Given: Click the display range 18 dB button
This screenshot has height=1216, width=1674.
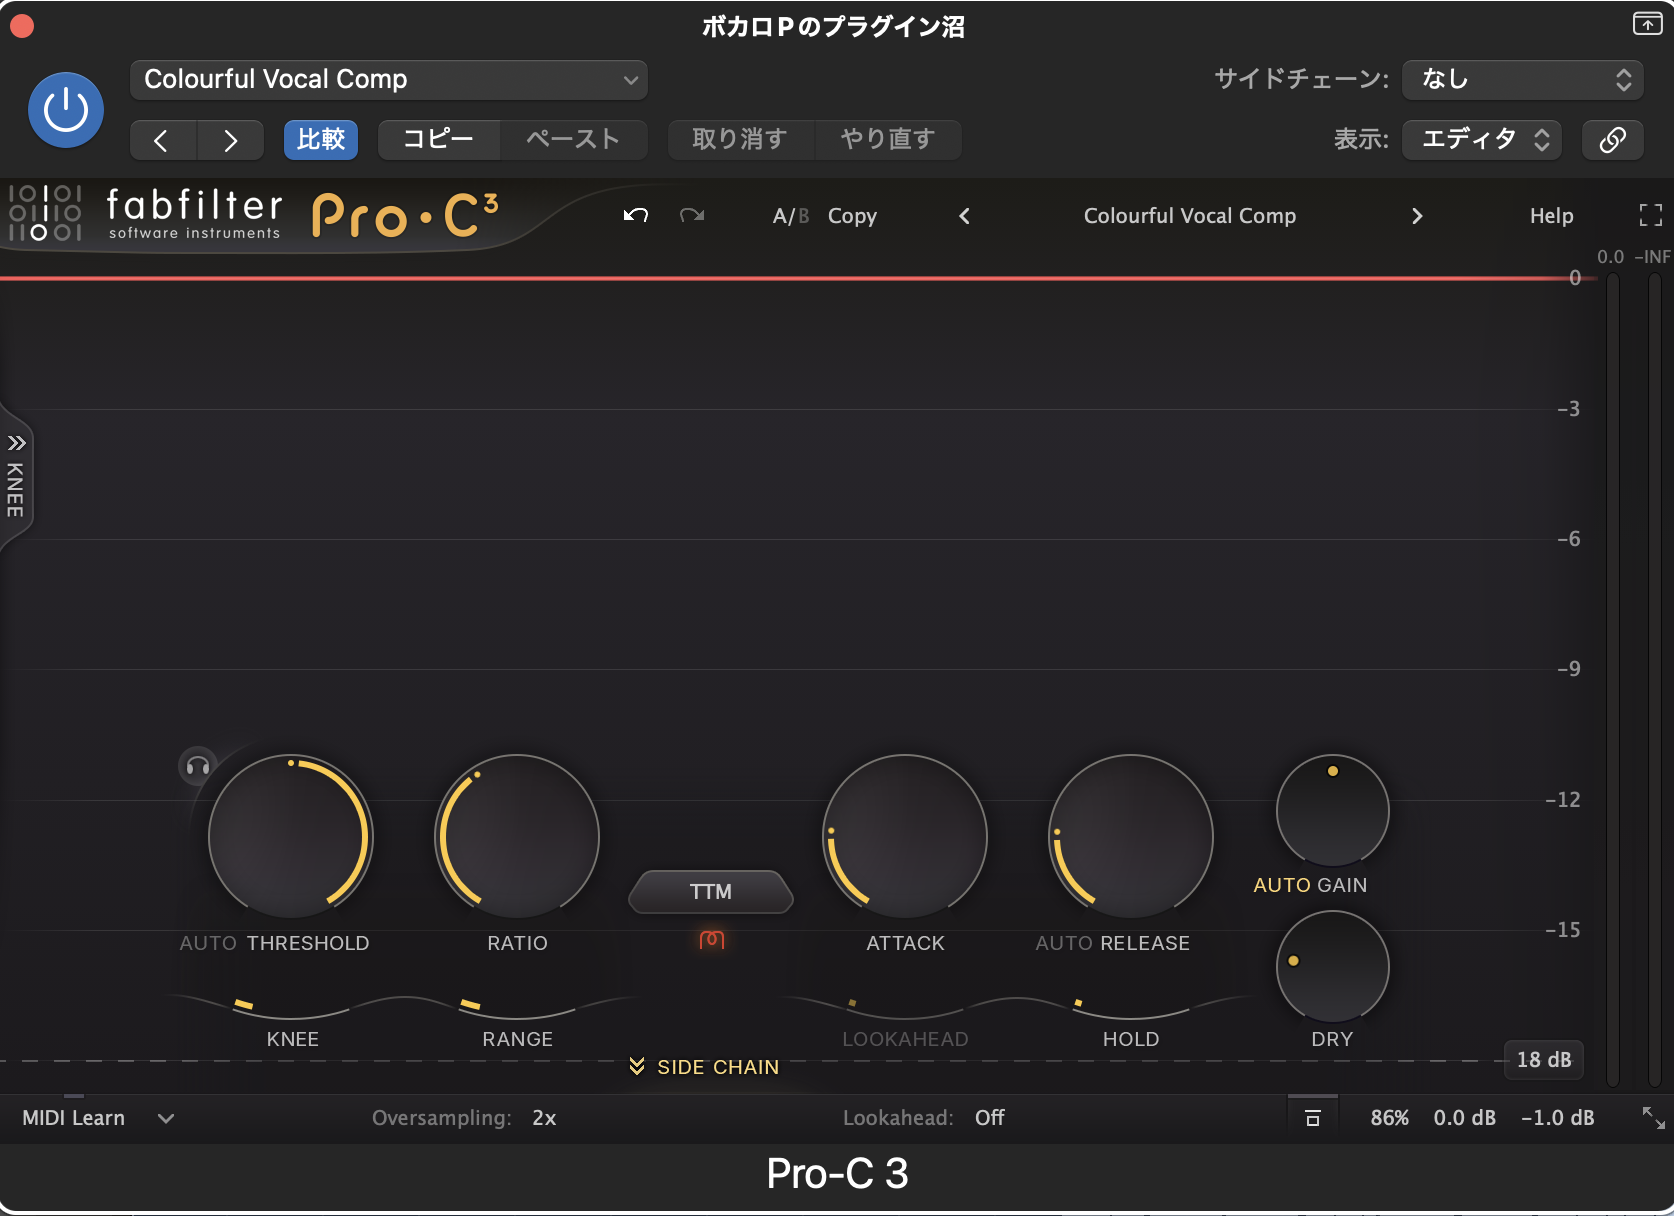Looking at the screenshot, I should pyautogui.click(x=1544, y=1060).
